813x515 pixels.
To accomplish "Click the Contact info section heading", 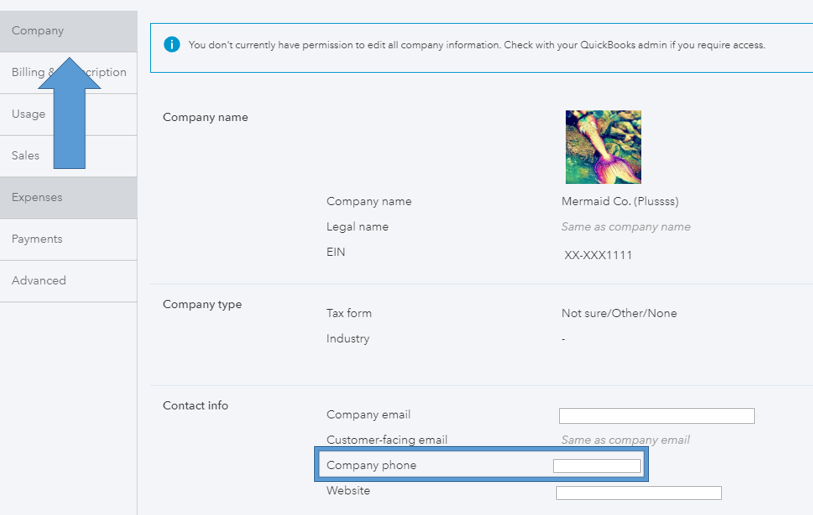I will tap(195, 405).
